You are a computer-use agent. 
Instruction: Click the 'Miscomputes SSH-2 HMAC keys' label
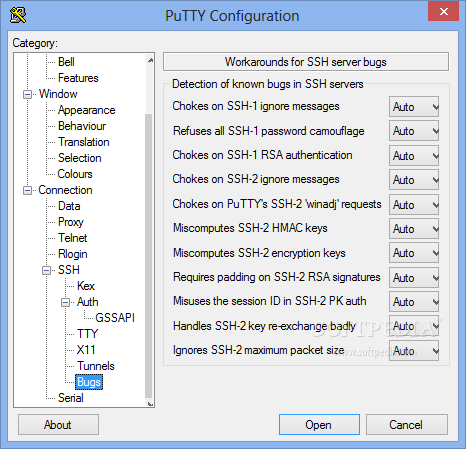click(x=250, y=228)
